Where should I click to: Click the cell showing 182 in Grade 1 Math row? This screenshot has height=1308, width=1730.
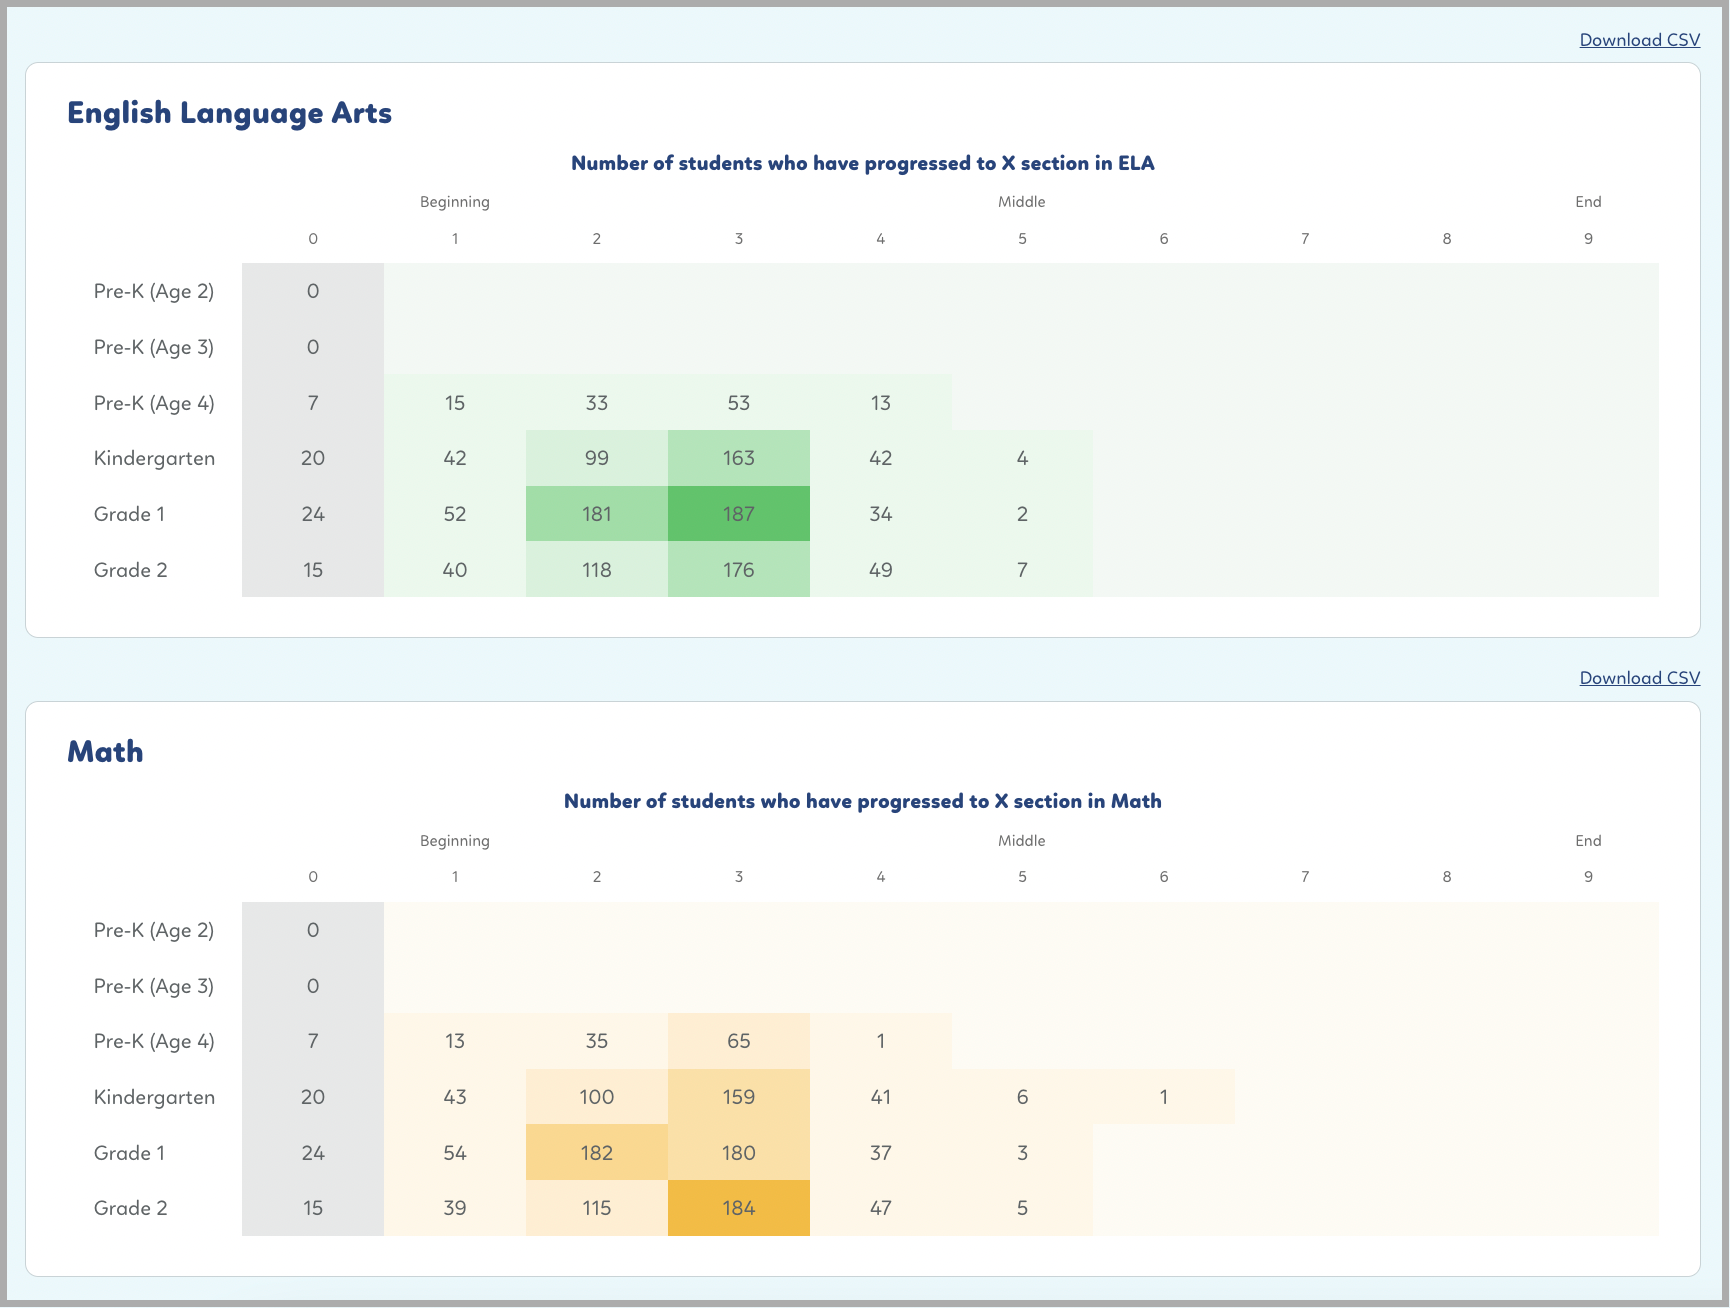[x=596, y=1152]
